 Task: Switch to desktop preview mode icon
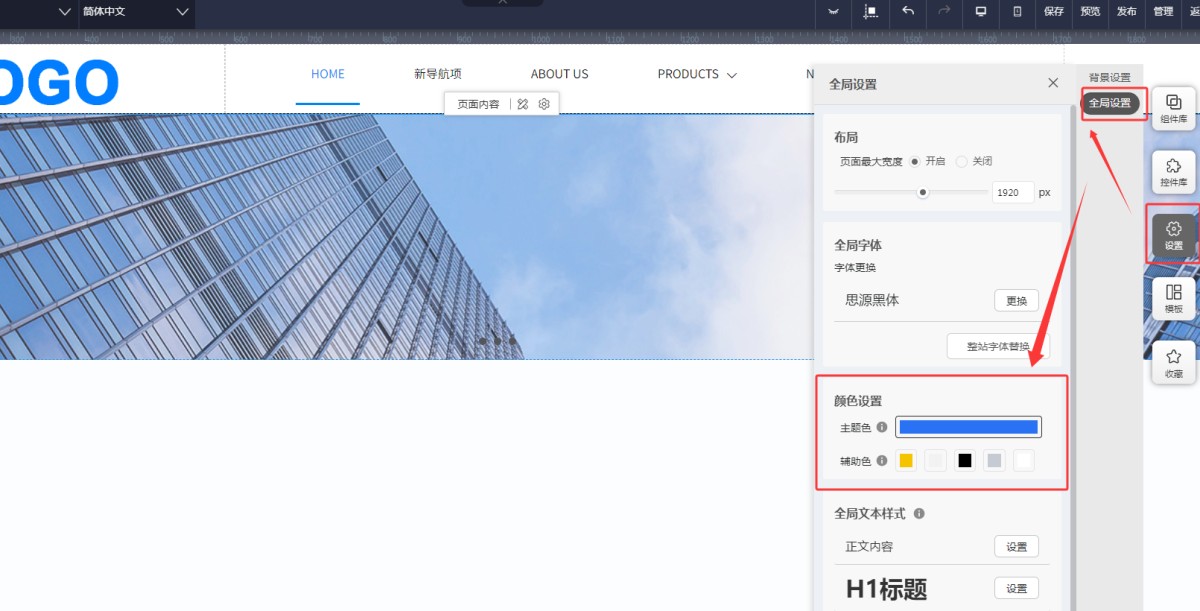coord(981,12)
